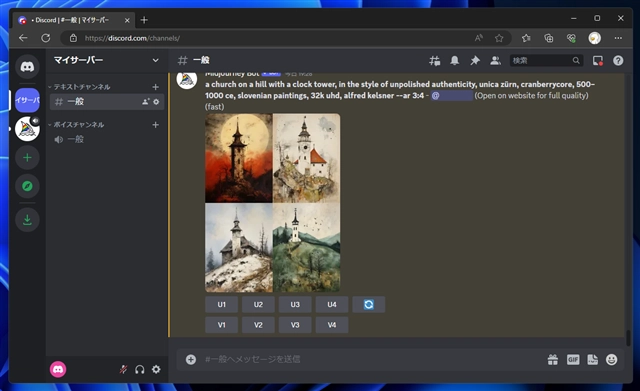Invite people icon on 一般 text channel
640x391 pixels.
146,102
